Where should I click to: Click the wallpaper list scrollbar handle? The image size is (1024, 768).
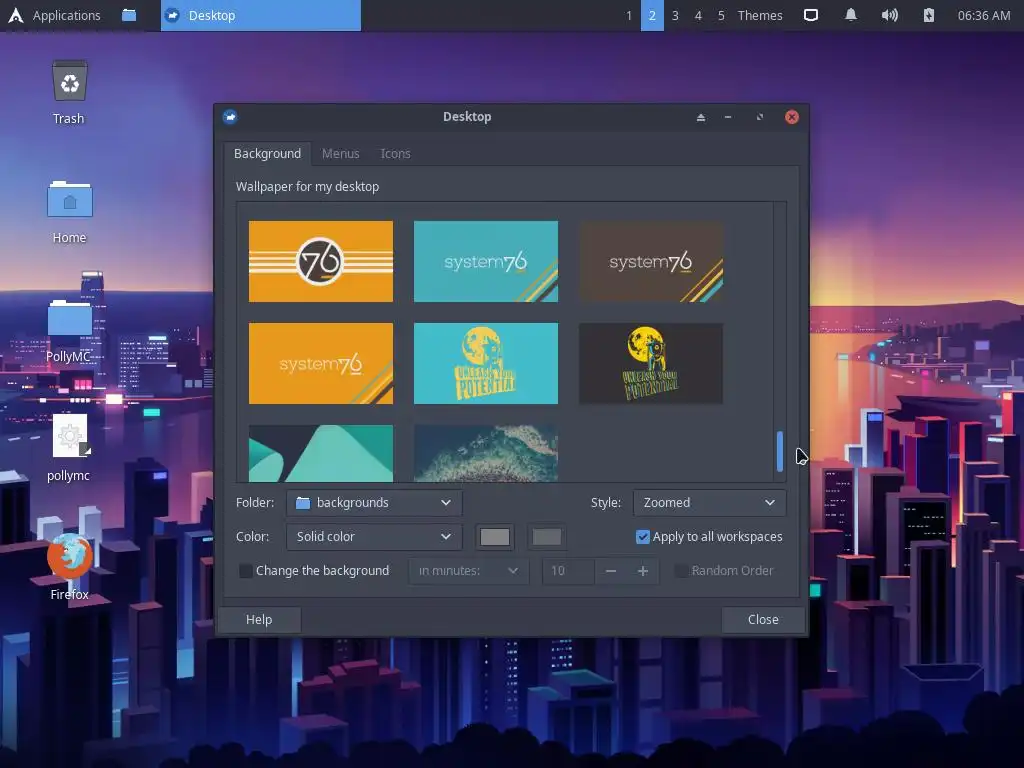[780, 451]
